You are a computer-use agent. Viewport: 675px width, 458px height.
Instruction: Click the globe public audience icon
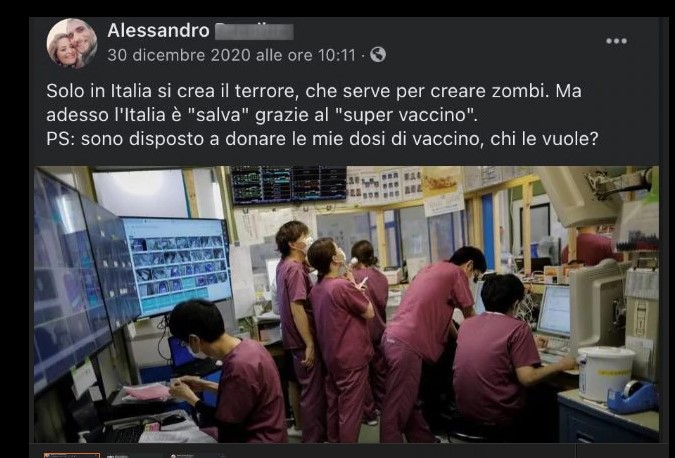pyautogui.click(x=378, y=55)
